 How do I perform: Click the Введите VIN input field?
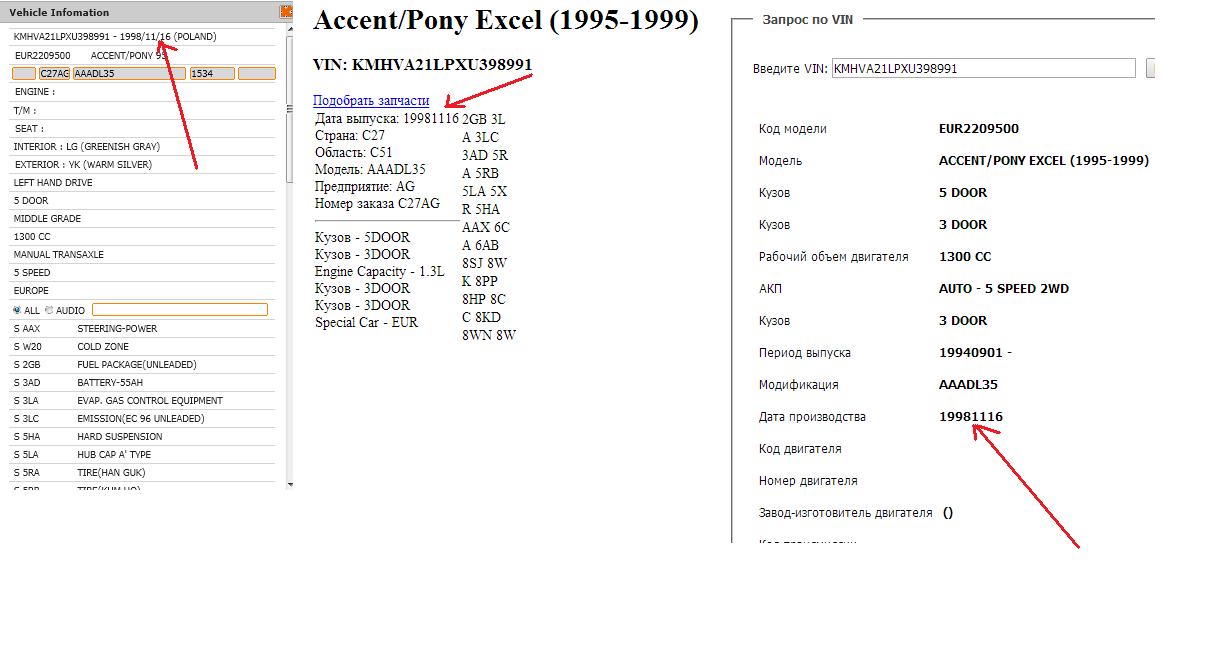coord(984,68)
